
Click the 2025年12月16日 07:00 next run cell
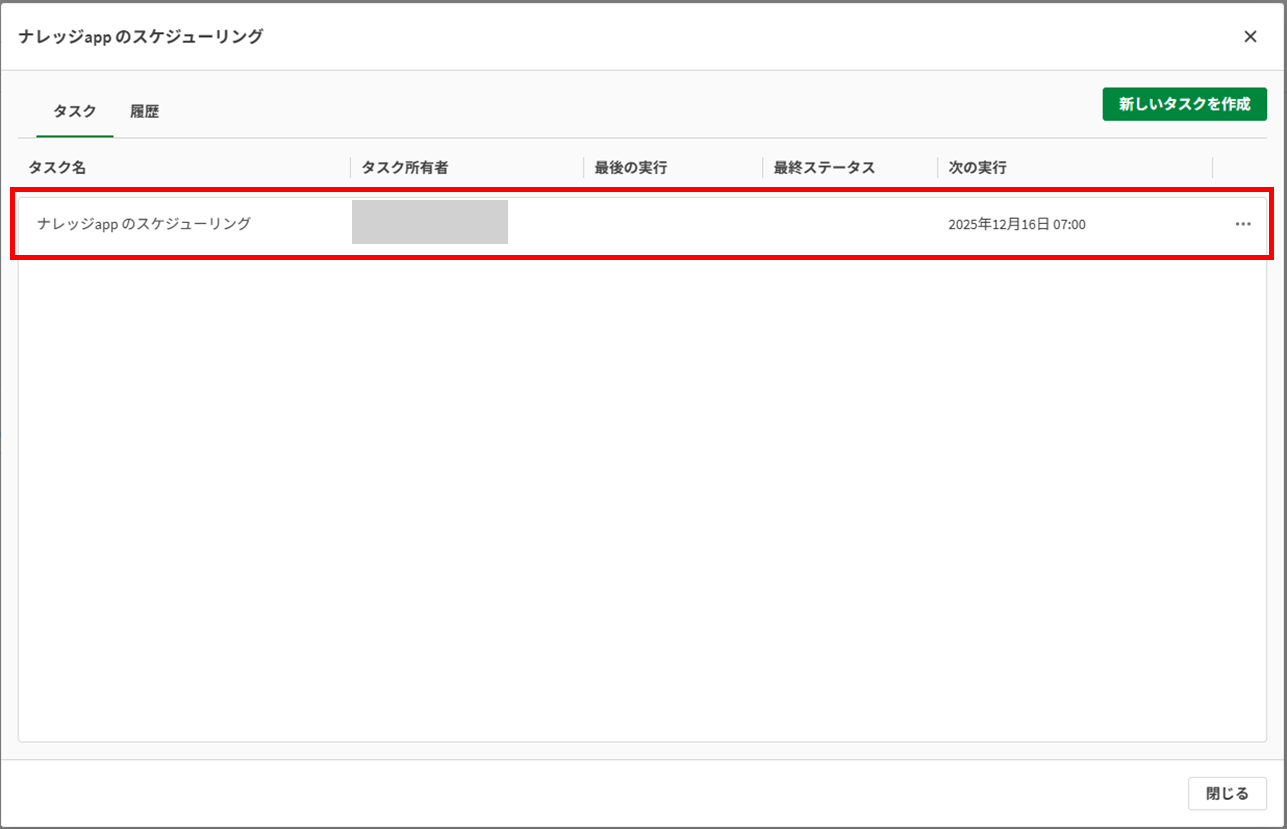pos(1016,225)
